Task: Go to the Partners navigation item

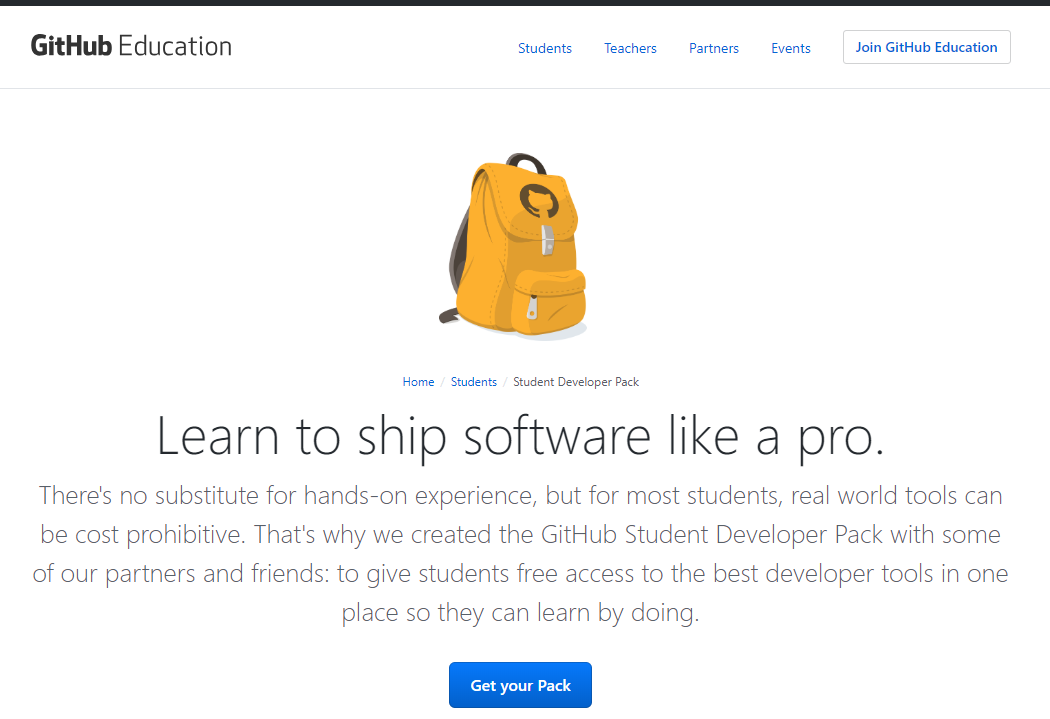Action: [x=714, y=48]
